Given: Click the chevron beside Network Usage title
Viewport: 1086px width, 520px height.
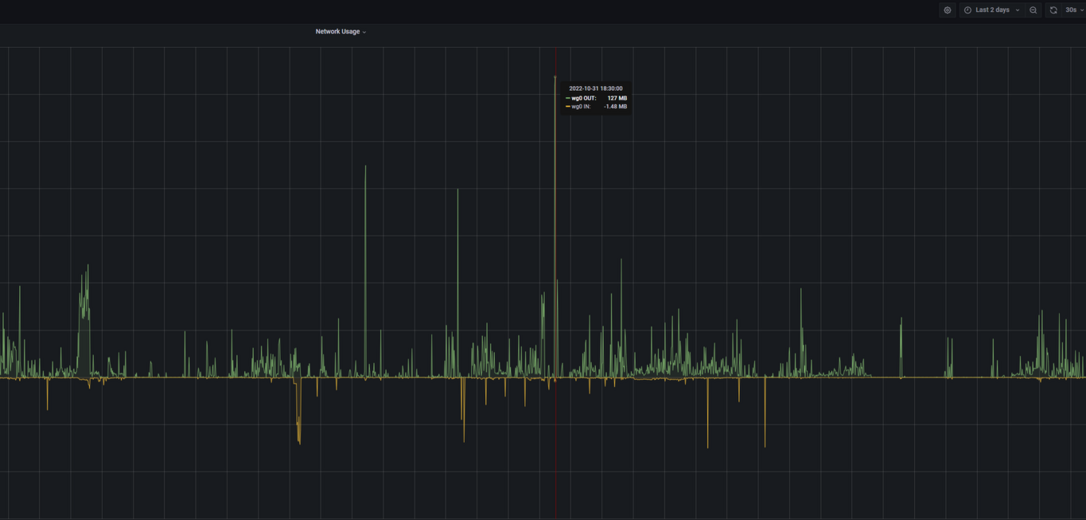Looking at the screenshot, I should tap(364, 32).
